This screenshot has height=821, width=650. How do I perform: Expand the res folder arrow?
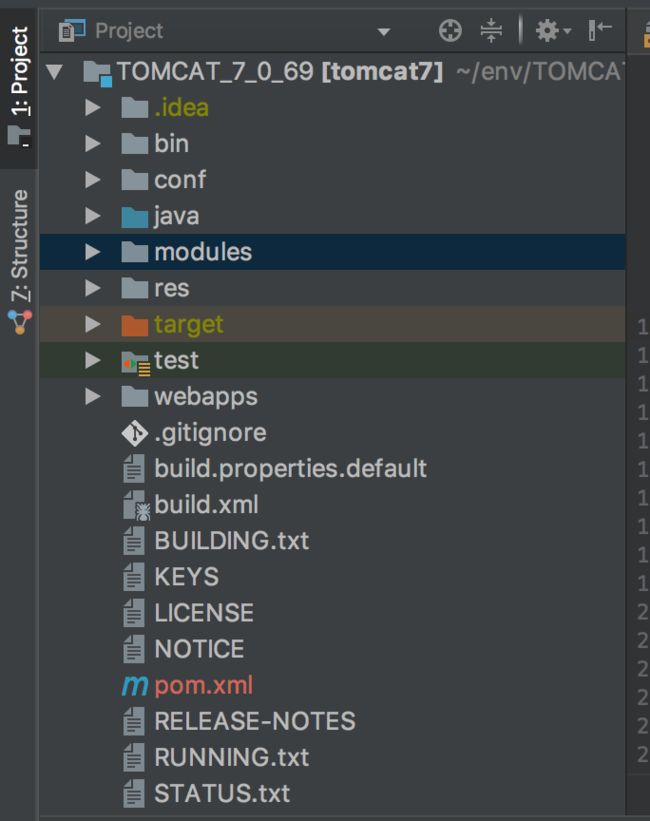coord(93,288)
